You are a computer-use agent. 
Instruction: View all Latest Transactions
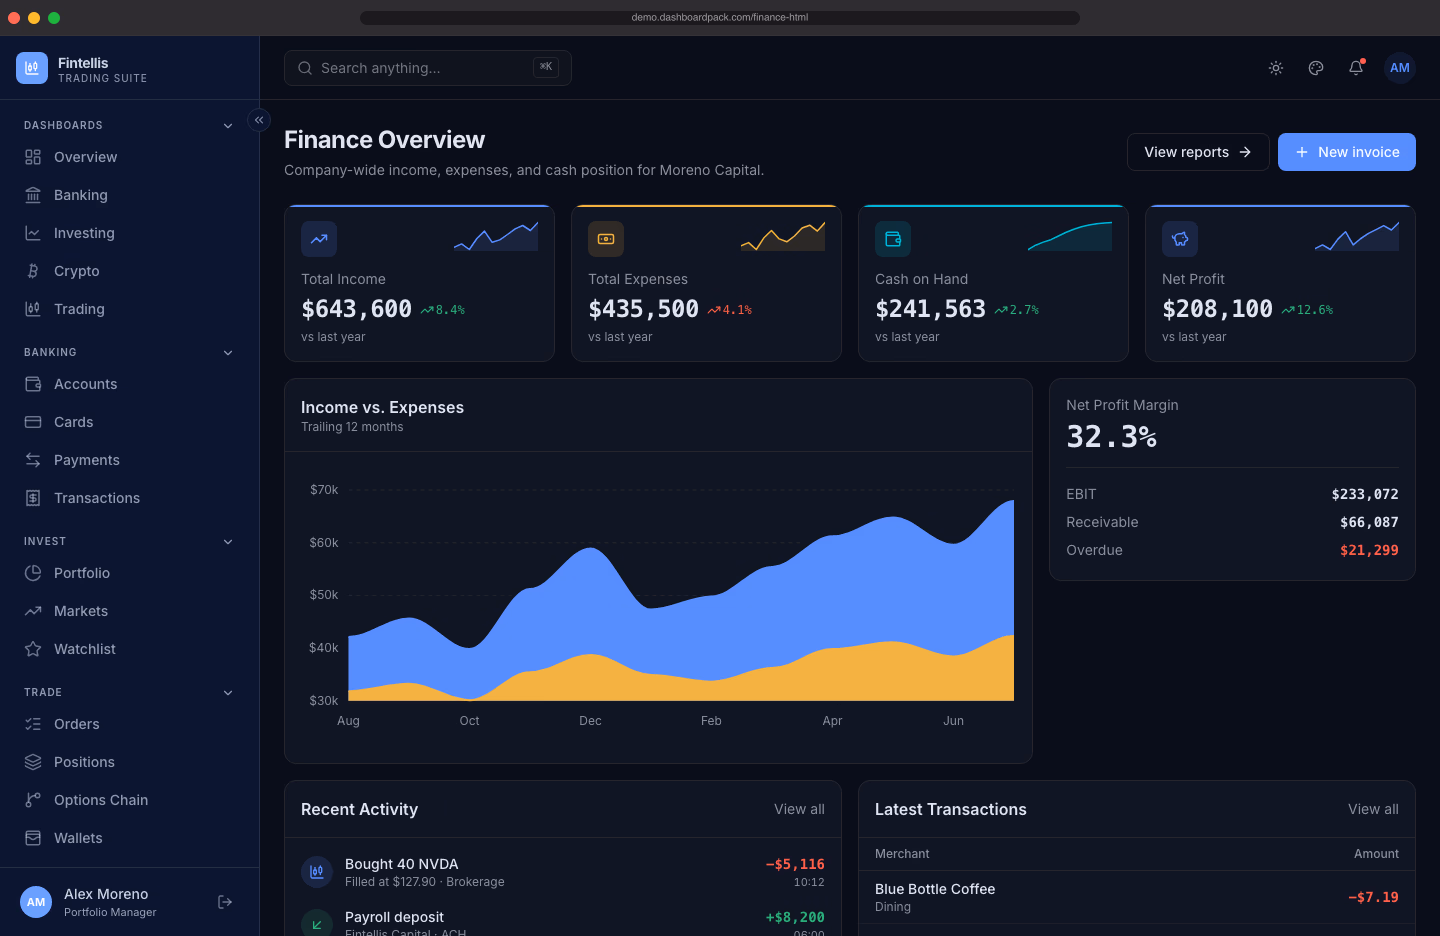1373,809
